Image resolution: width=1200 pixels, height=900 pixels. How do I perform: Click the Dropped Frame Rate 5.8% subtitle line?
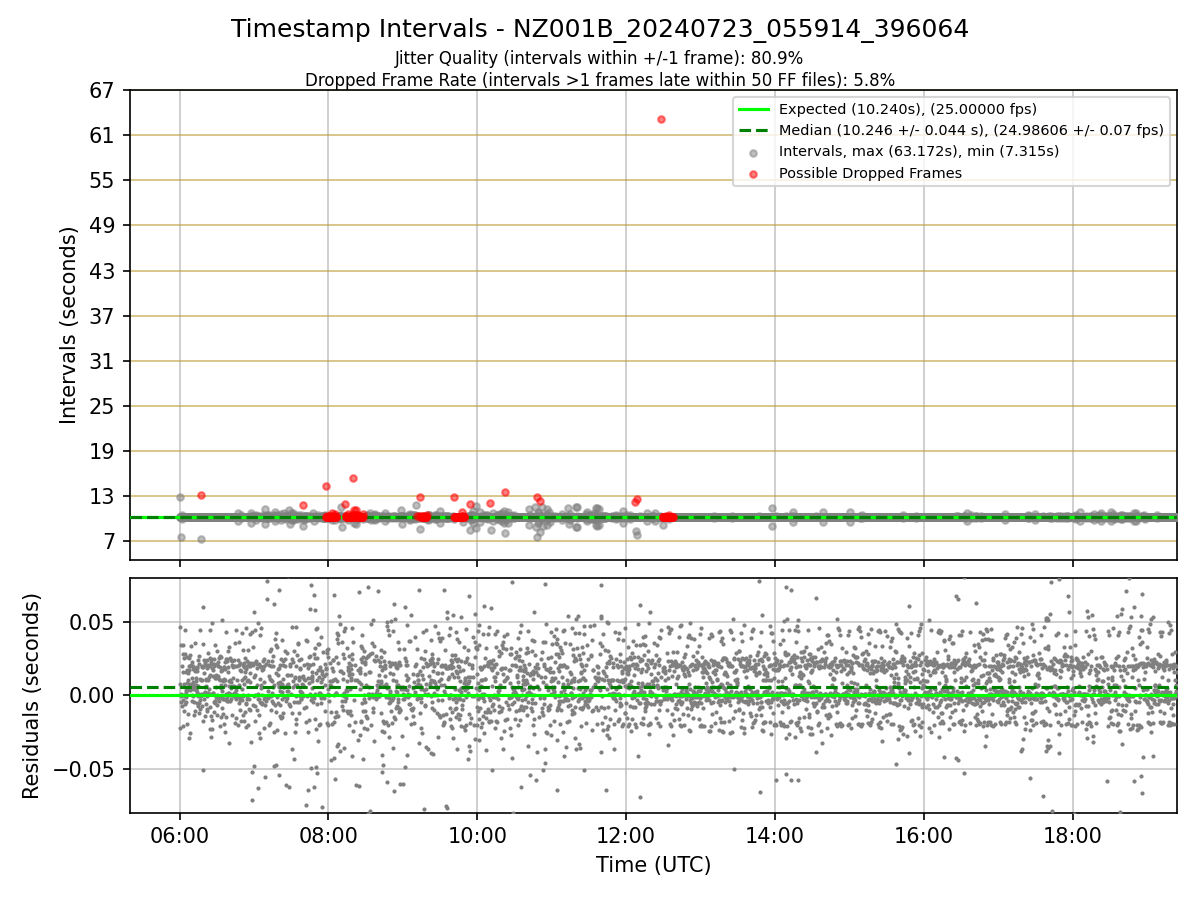(599, 79)
